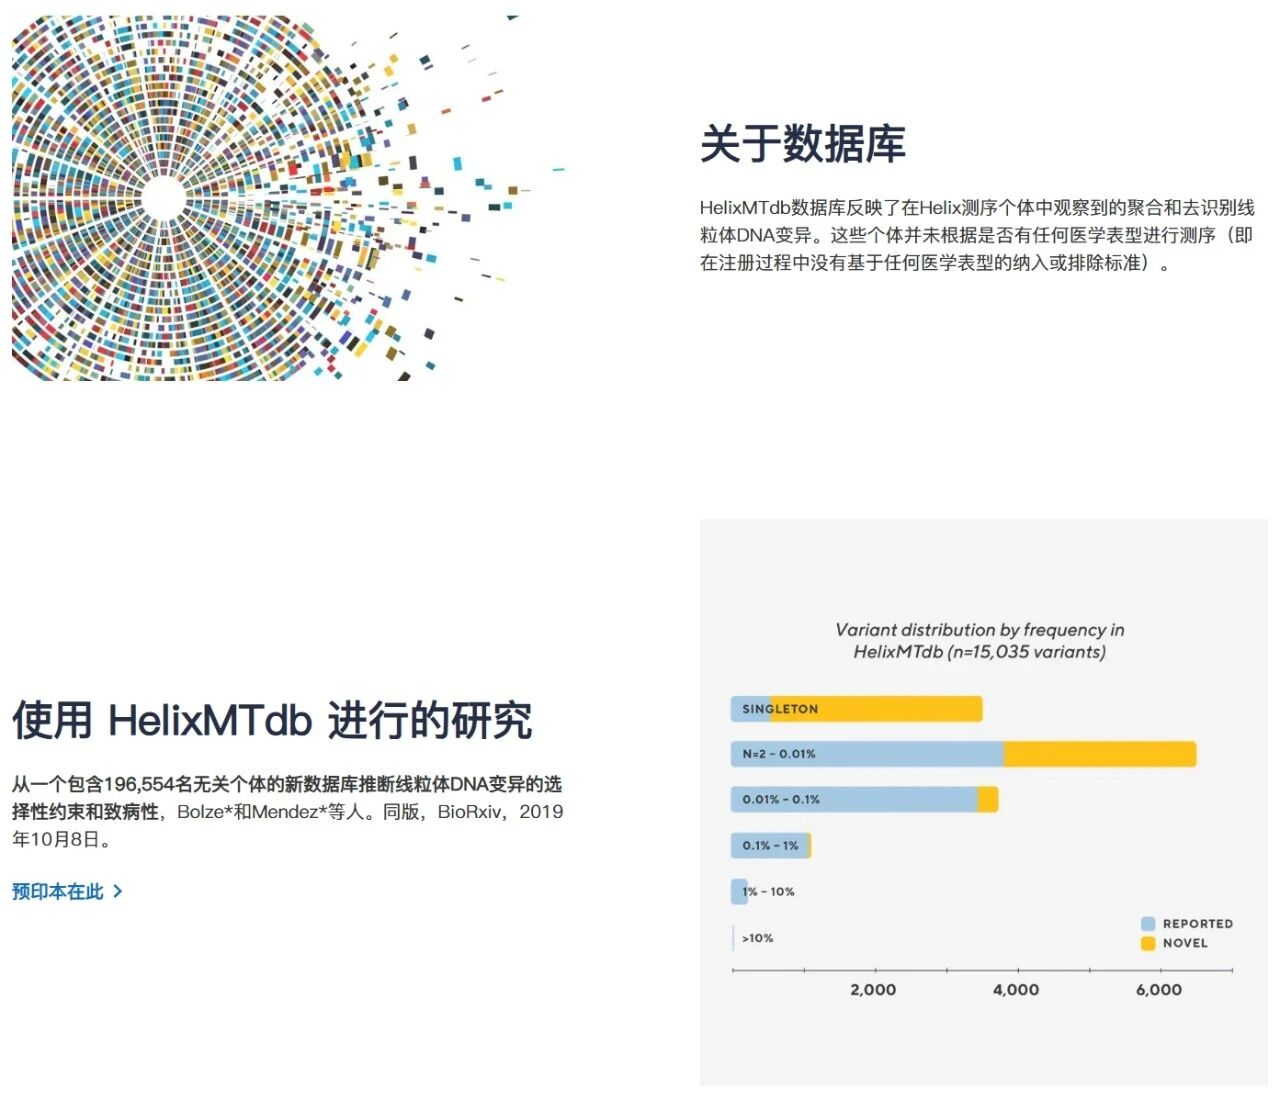Click the 0.1% - 1% frequency bar
This screenshot has width=1280, height=1110.
point(770,846)
